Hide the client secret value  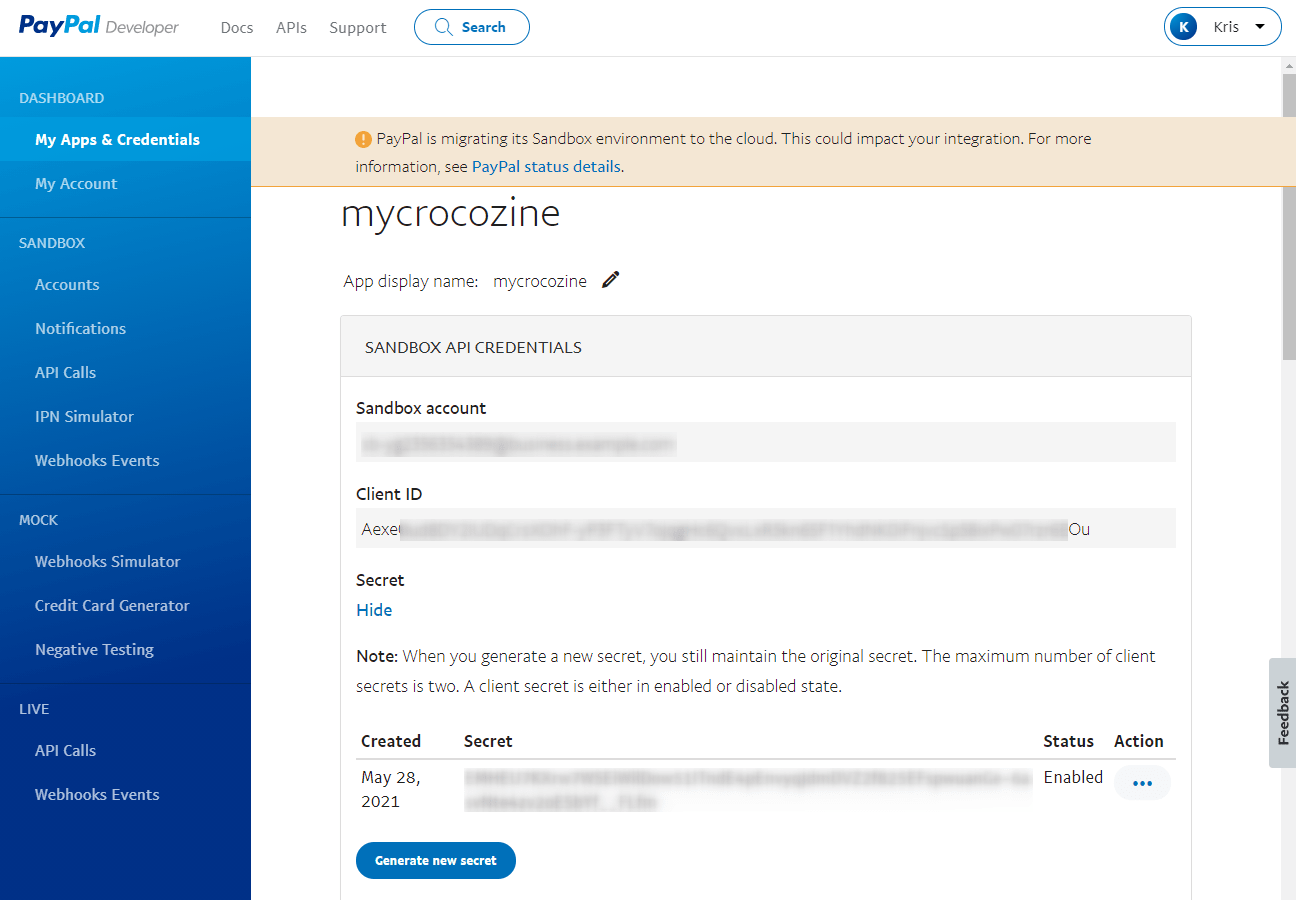[x=374, y=610]
